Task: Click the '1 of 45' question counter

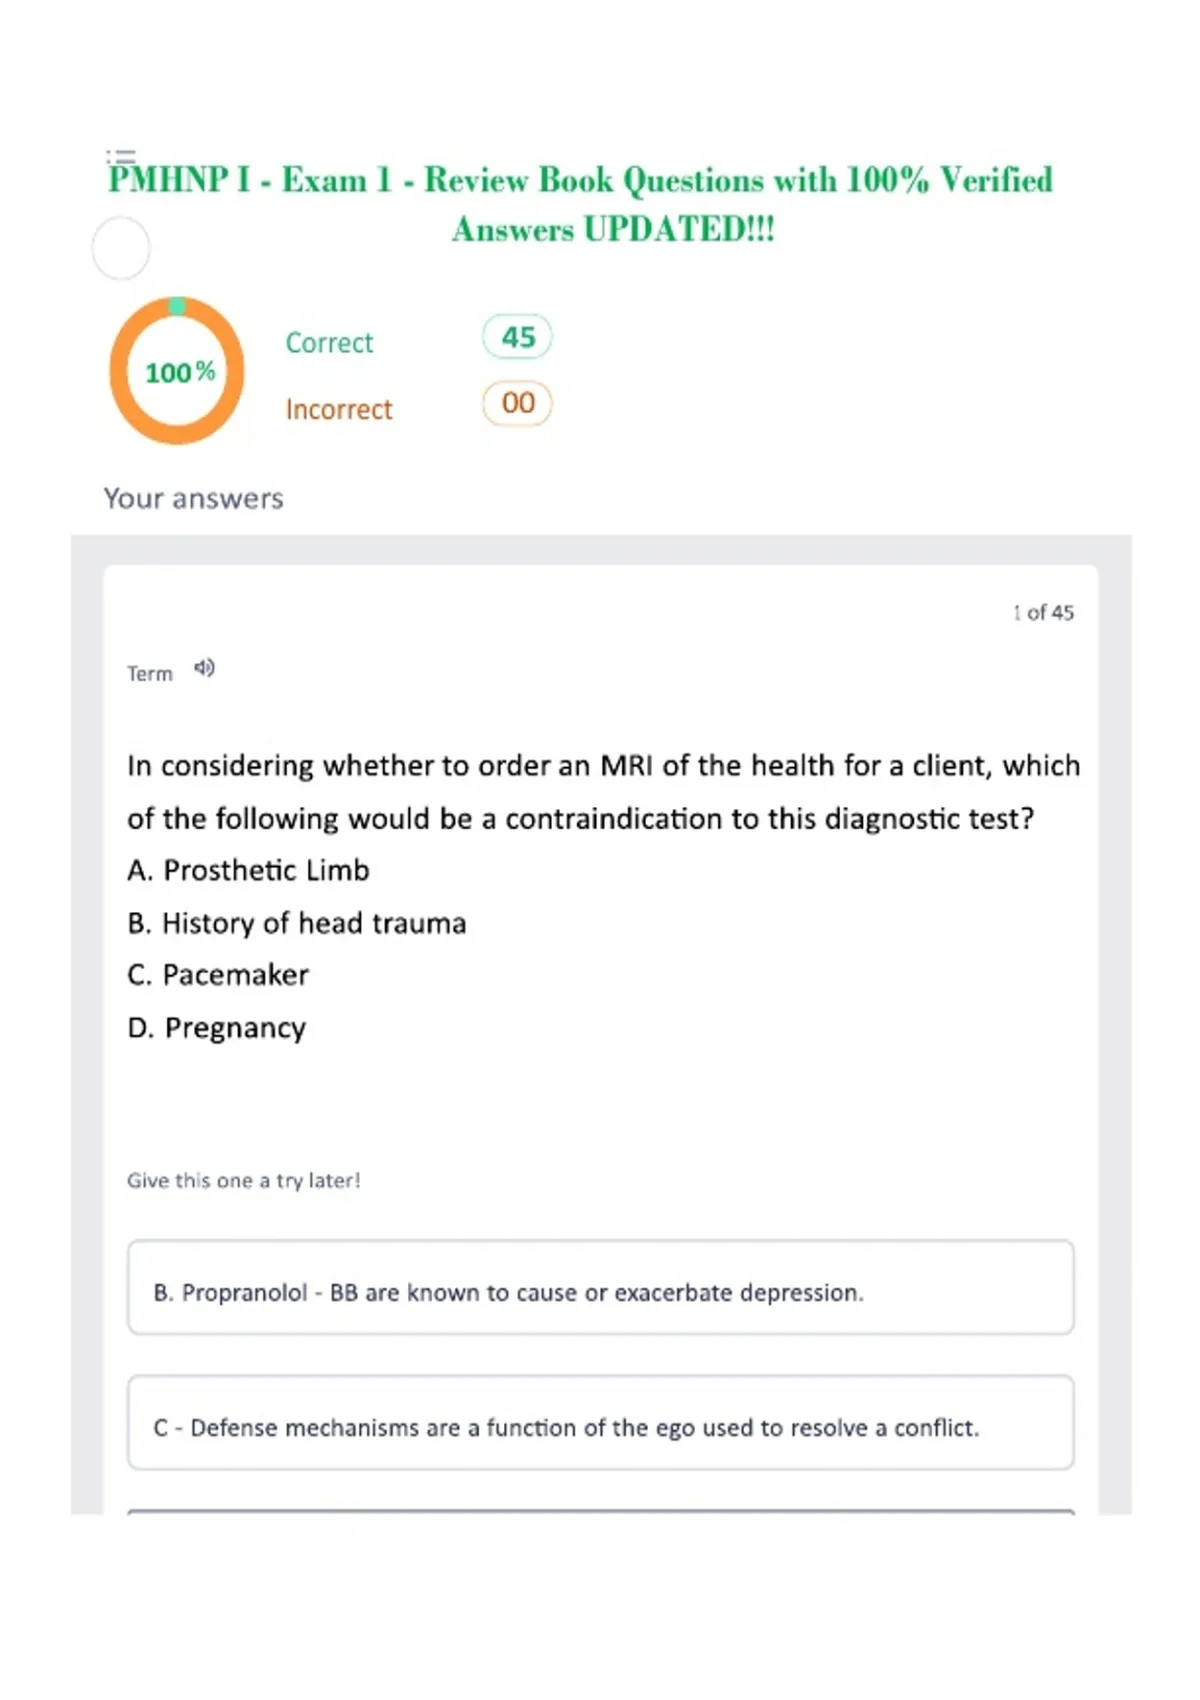Action: (x=1043, y=612)
